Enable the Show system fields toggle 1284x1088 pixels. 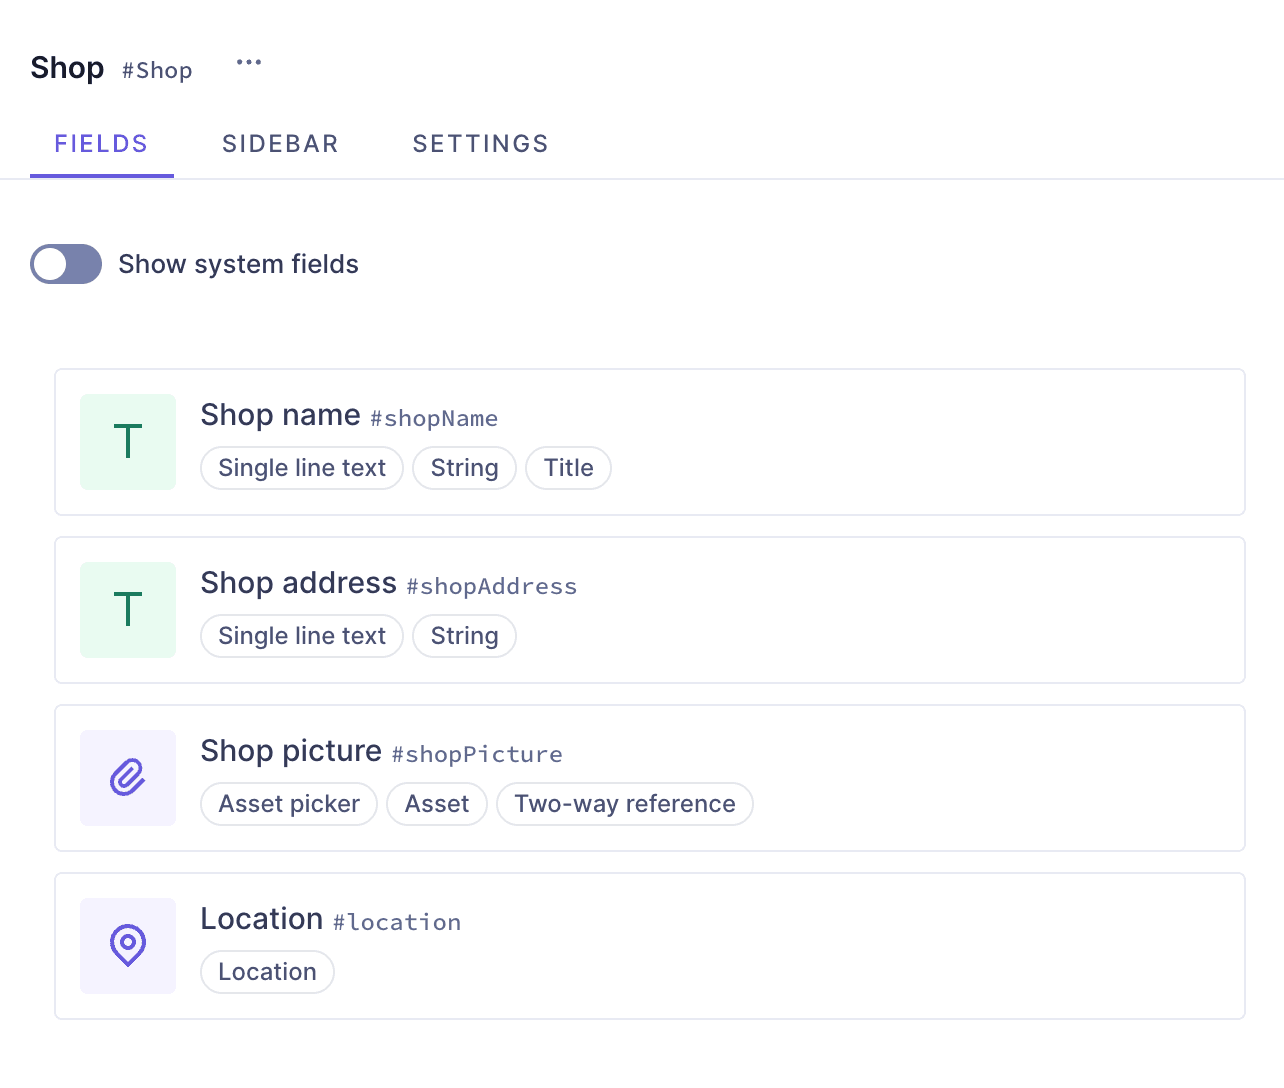click(x=66, y=264)
